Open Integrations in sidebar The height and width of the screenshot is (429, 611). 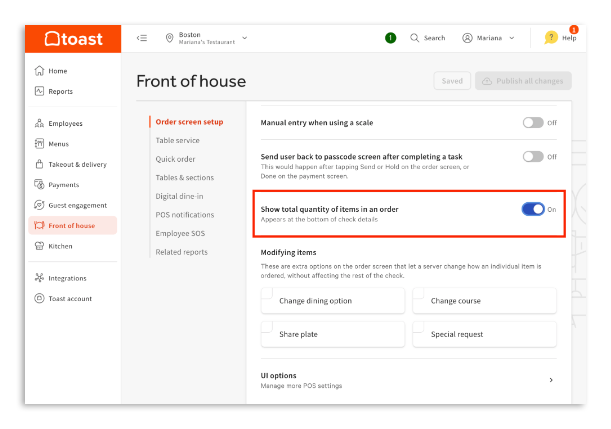pos(66,278)
